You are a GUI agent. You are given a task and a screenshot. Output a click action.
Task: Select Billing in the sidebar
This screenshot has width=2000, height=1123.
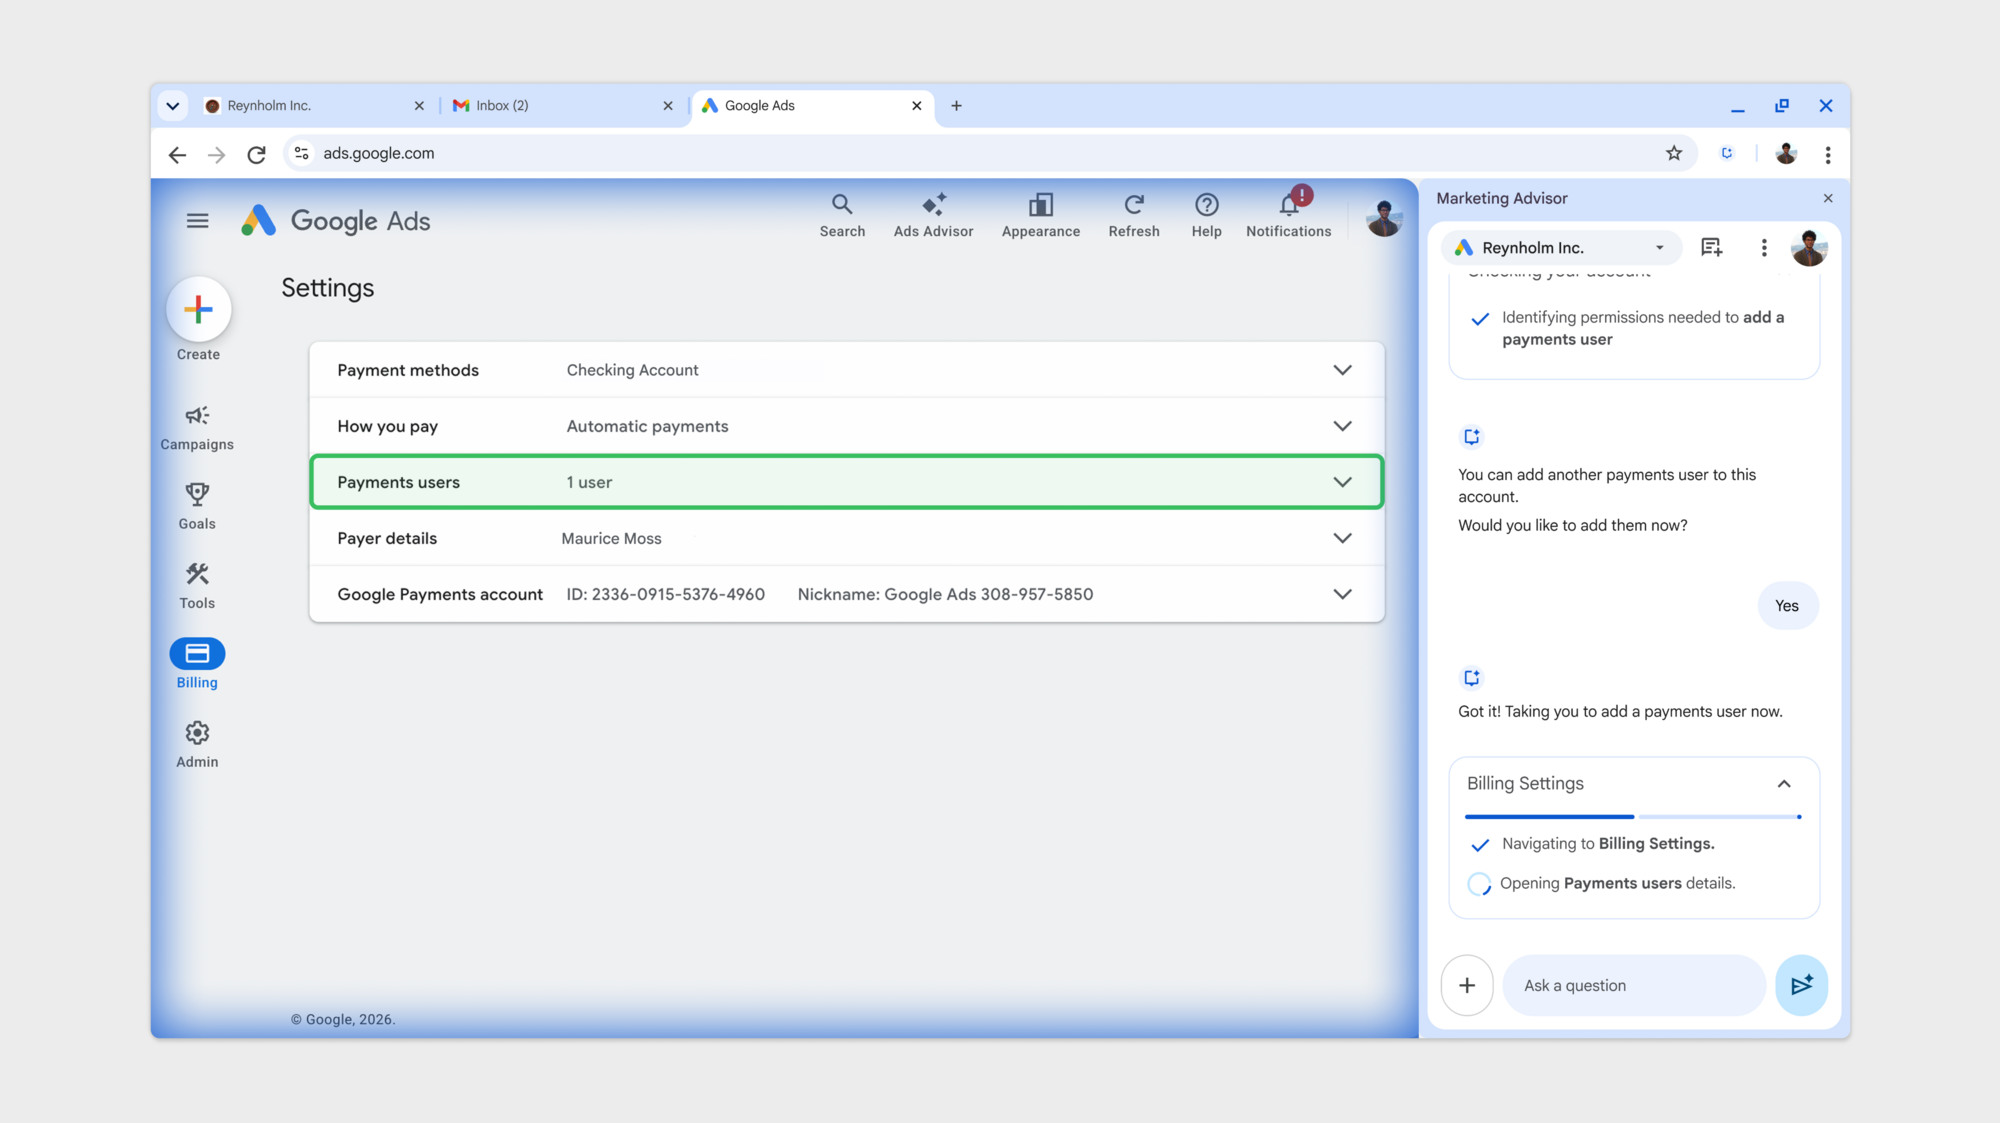click(197, 664)
